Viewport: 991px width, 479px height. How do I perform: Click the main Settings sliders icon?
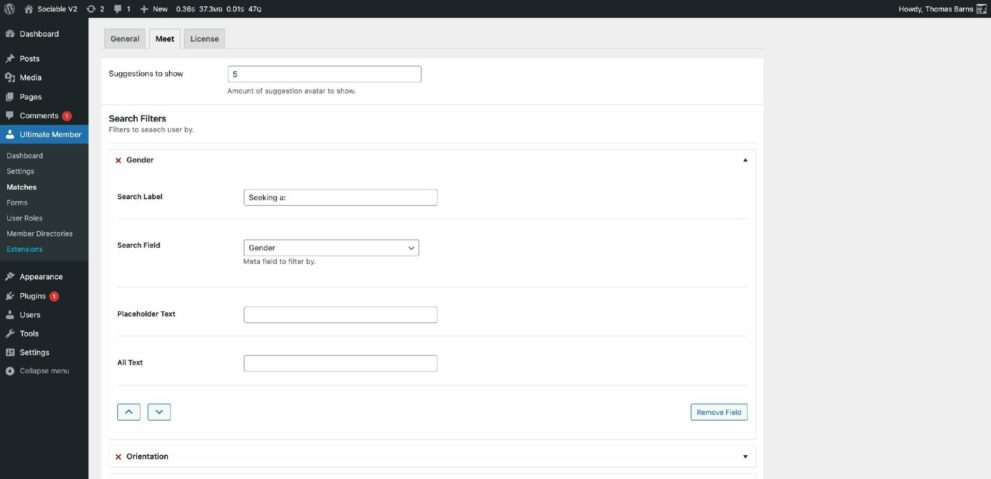pyautogui.click(x=9, y=353)
